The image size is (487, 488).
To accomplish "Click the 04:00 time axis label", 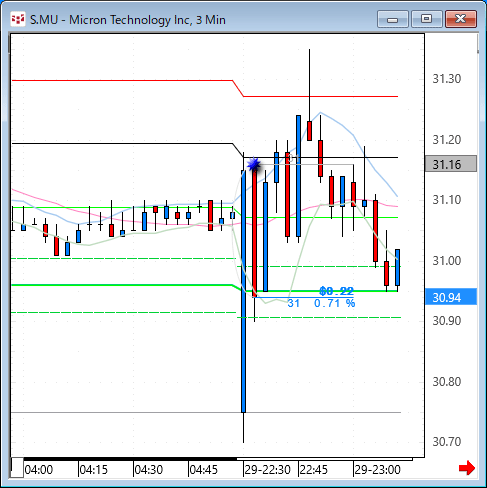I will point(39,470).
